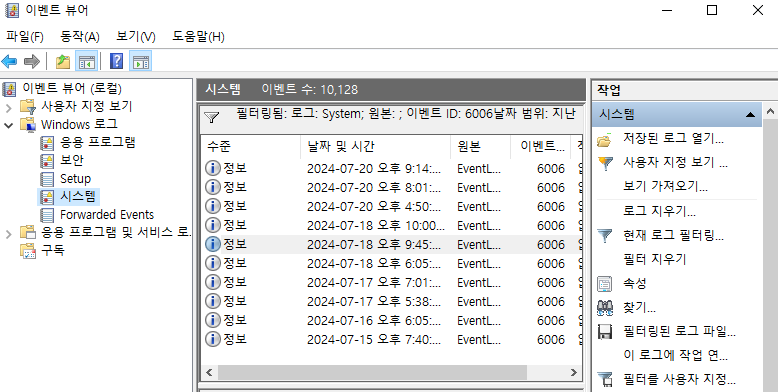
Task: Click the 구독 folder icon
Action: 28,251
